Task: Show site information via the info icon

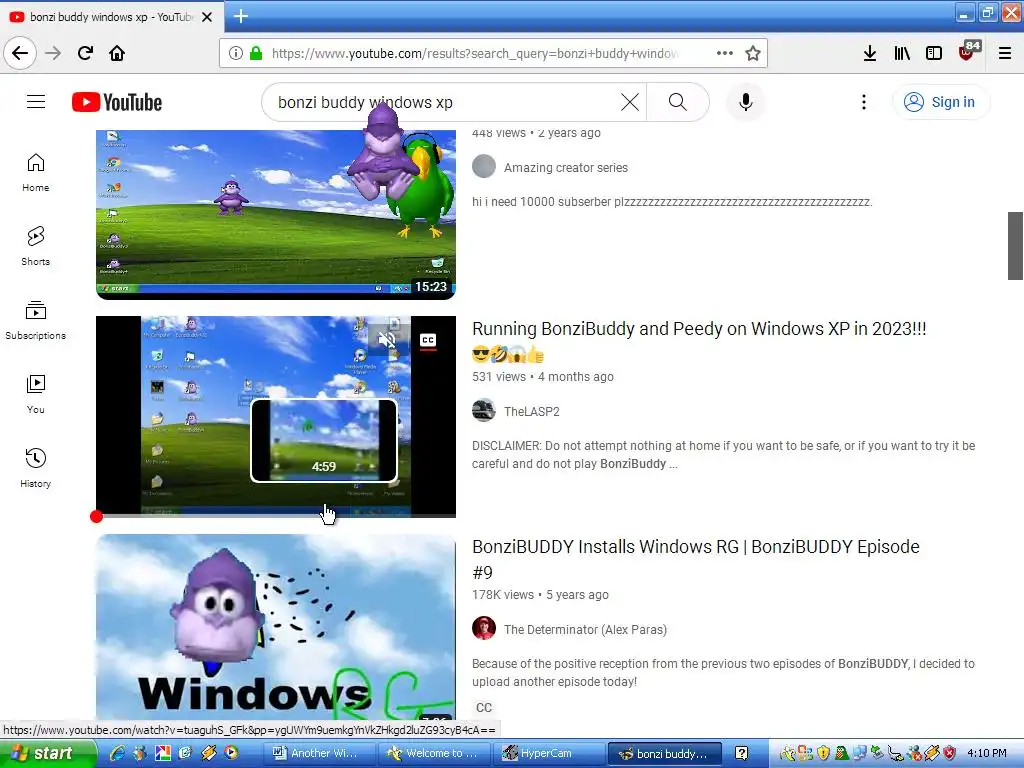Action: pyautogui.click(x=236, y=53)
